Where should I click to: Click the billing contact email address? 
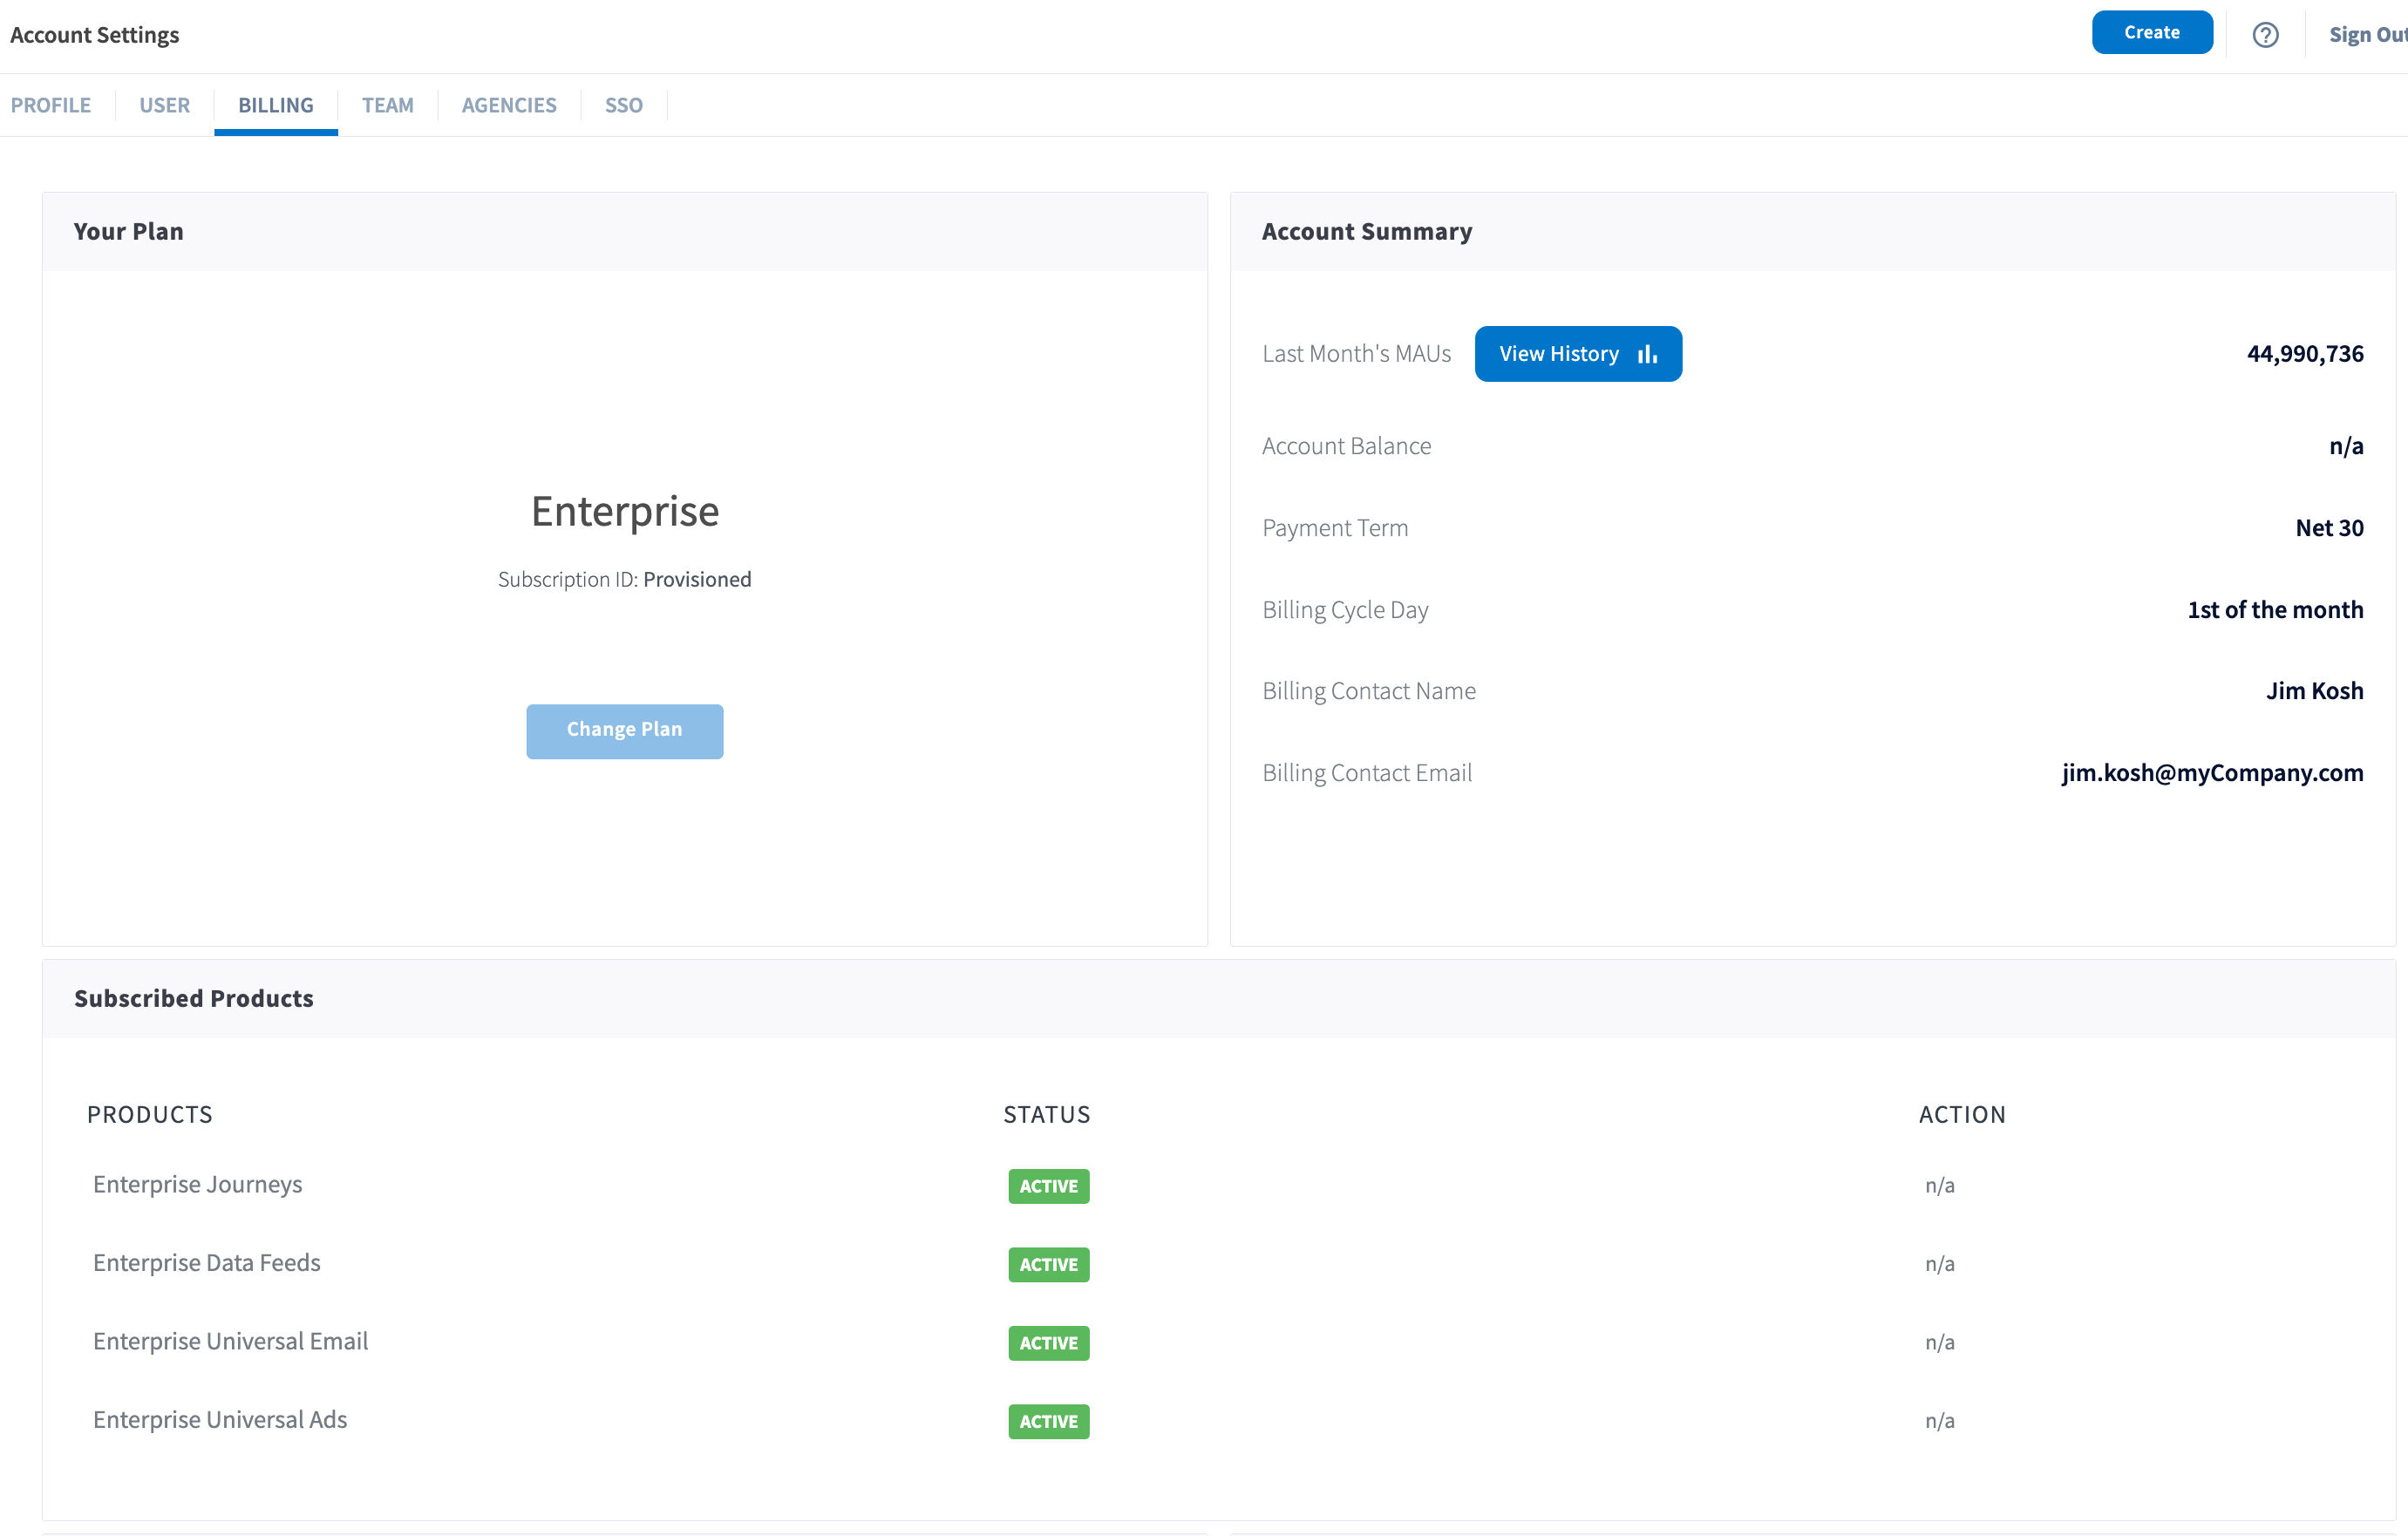[2211, 773]
